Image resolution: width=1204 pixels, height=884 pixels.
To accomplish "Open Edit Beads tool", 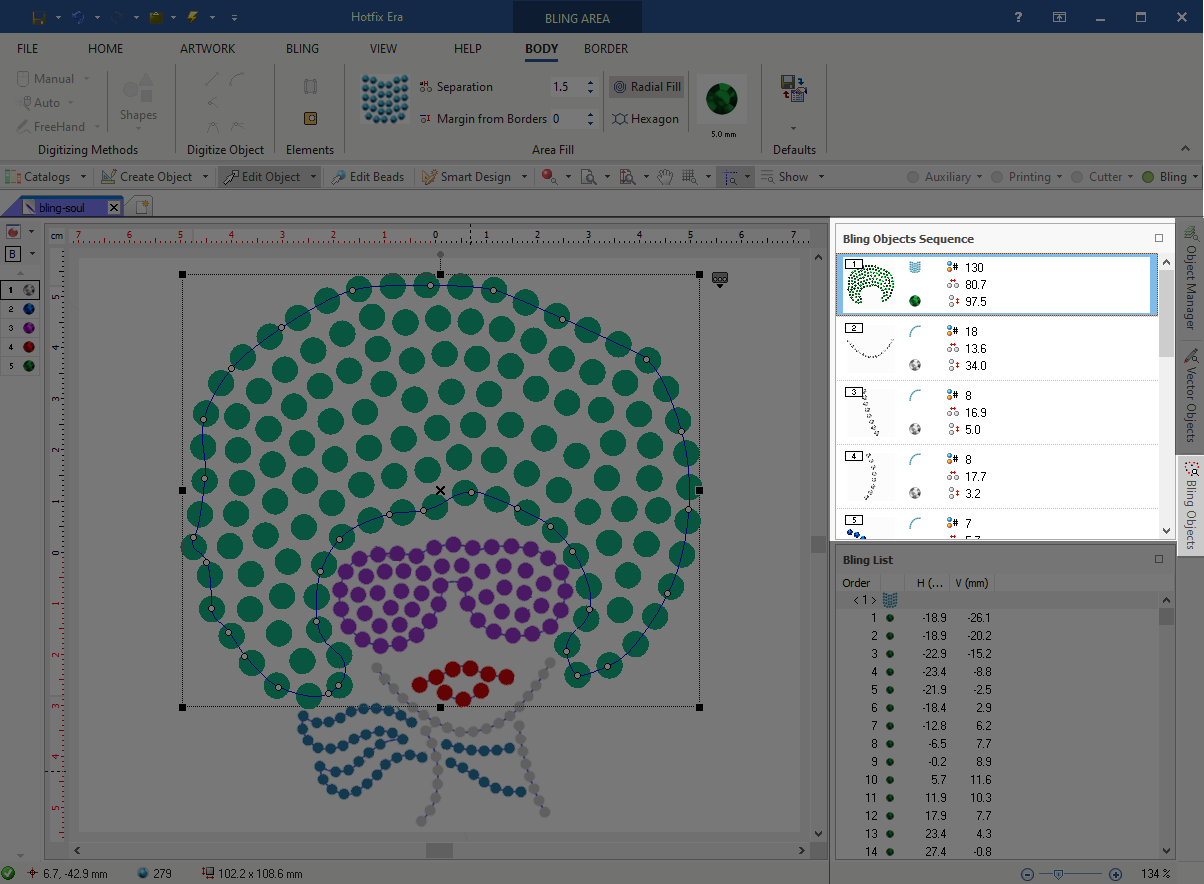I will pos(367,177).
